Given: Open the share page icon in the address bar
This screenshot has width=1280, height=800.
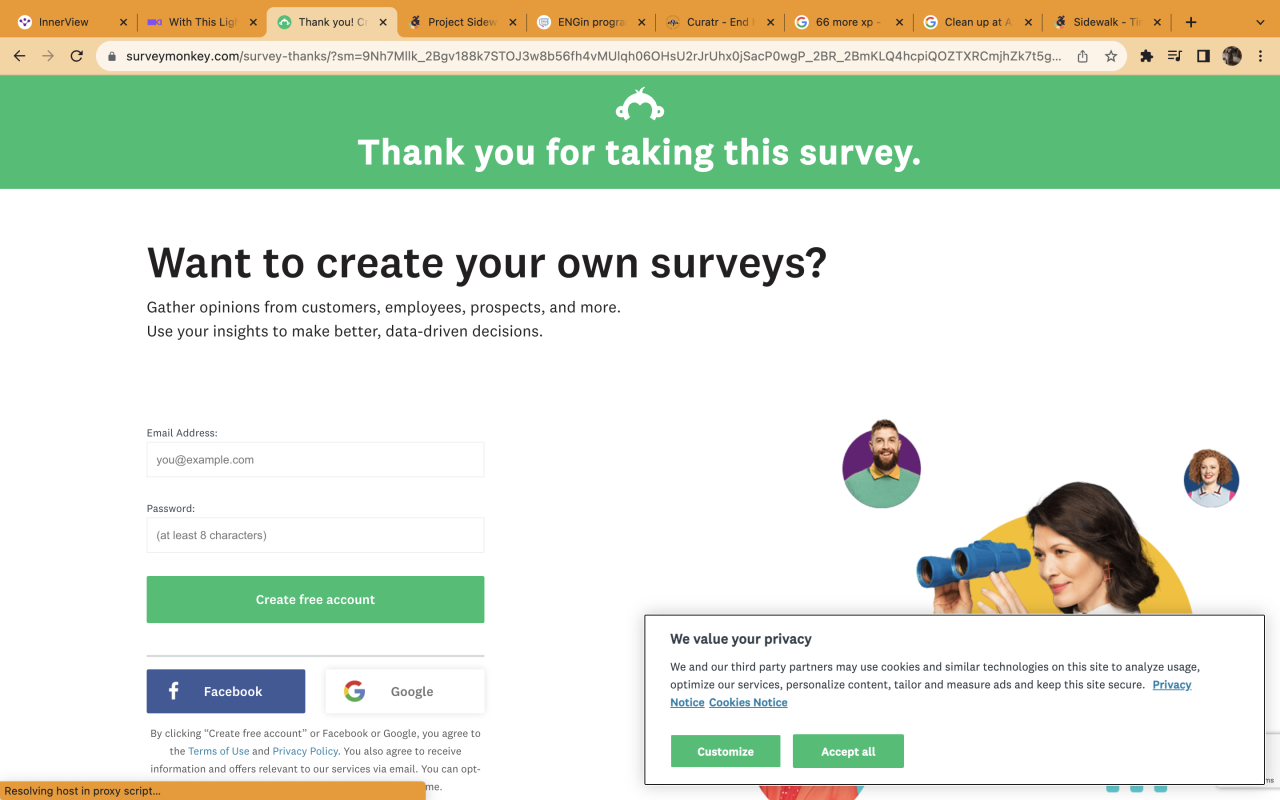Looking at the screenshot, I should click(1082, 56).
